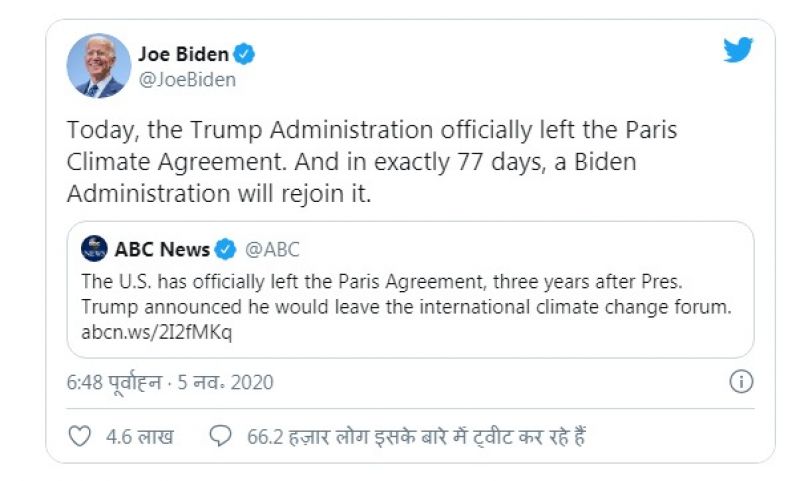The width and height of the screenshot is (800, 481).
Task: Click the ABC News logo avatar
Action: tap(95, 249)
